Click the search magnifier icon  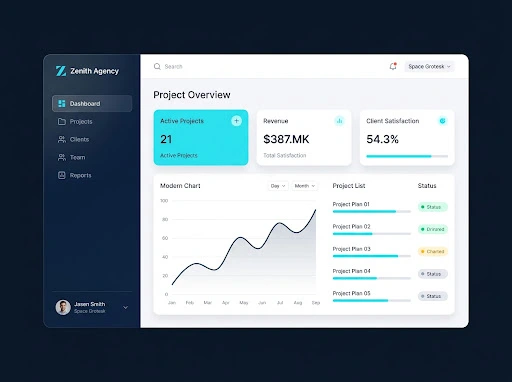pyautogui.click(x=157, y=67)
